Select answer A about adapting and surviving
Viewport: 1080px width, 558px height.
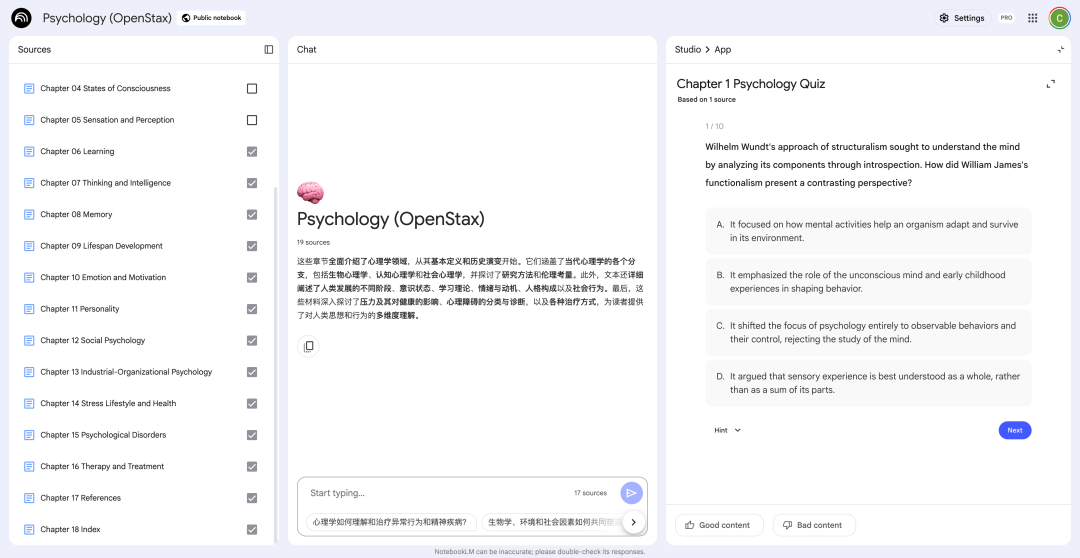tap(868, 231)
